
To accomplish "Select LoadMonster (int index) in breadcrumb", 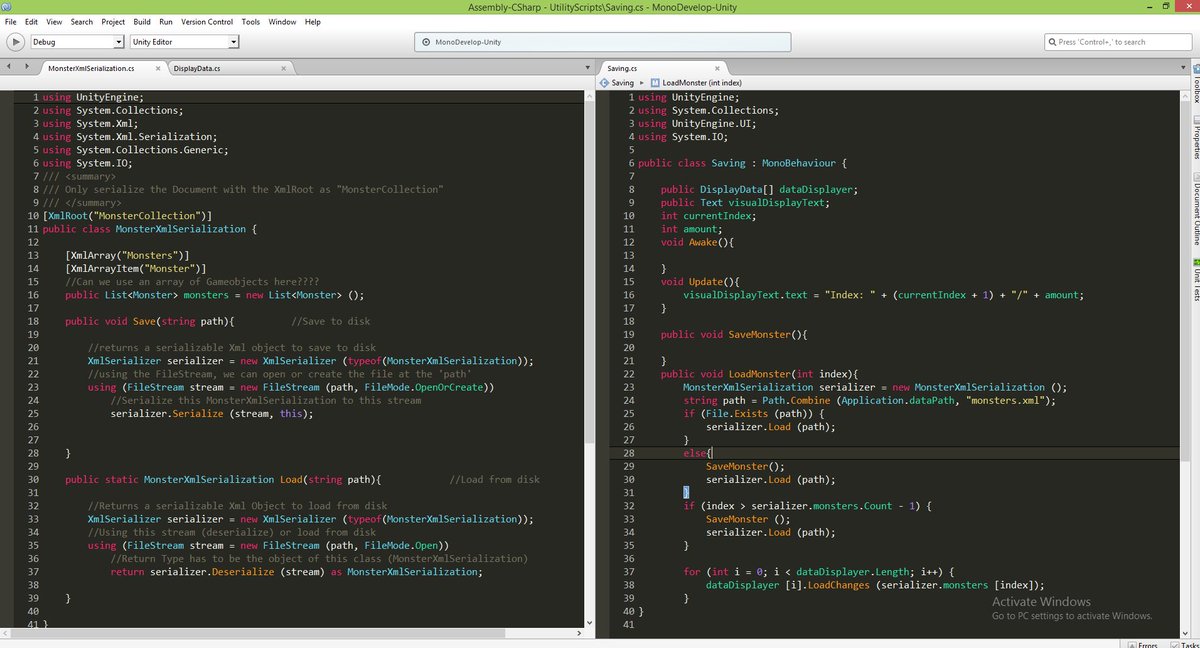I will (702, 82).
